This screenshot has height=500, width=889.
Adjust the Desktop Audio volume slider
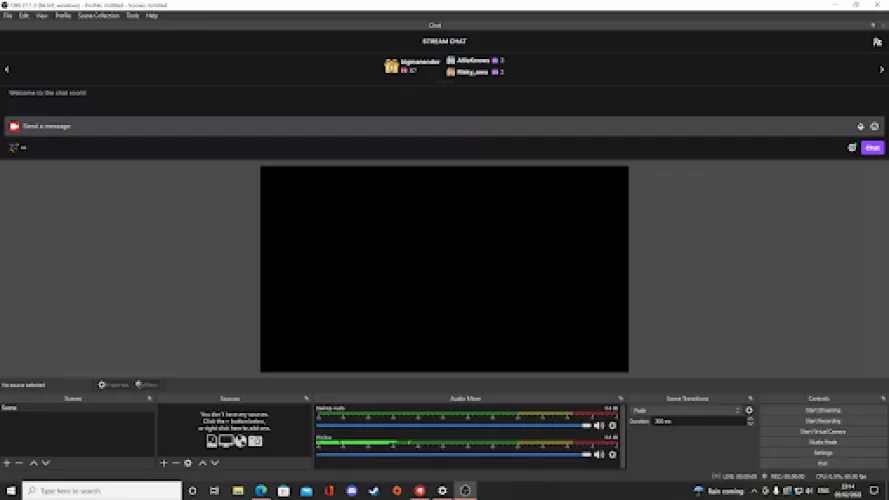[x=454, y=425]
